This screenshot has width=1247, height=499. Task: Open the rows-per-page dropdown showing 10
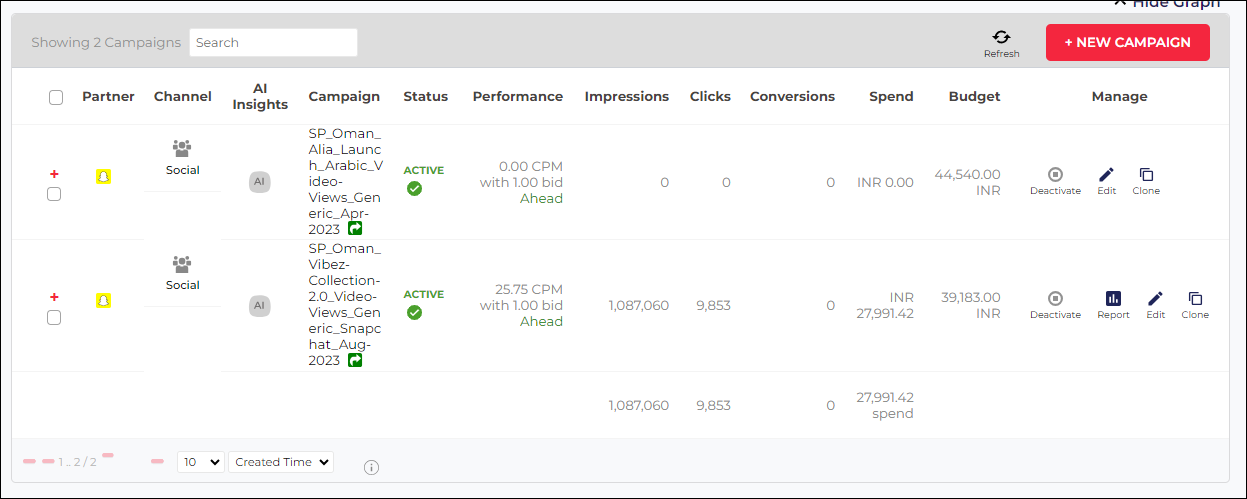(200, 462)
